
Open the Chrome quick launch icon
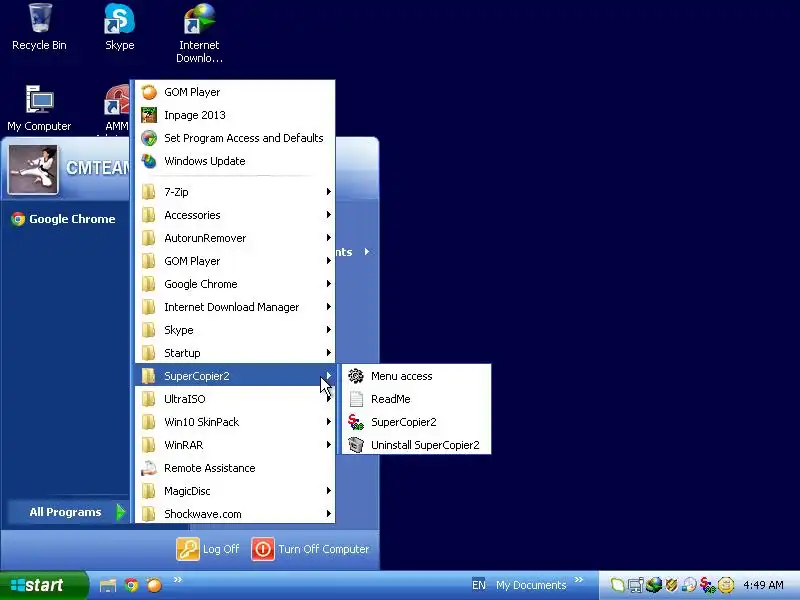point(131,585)
